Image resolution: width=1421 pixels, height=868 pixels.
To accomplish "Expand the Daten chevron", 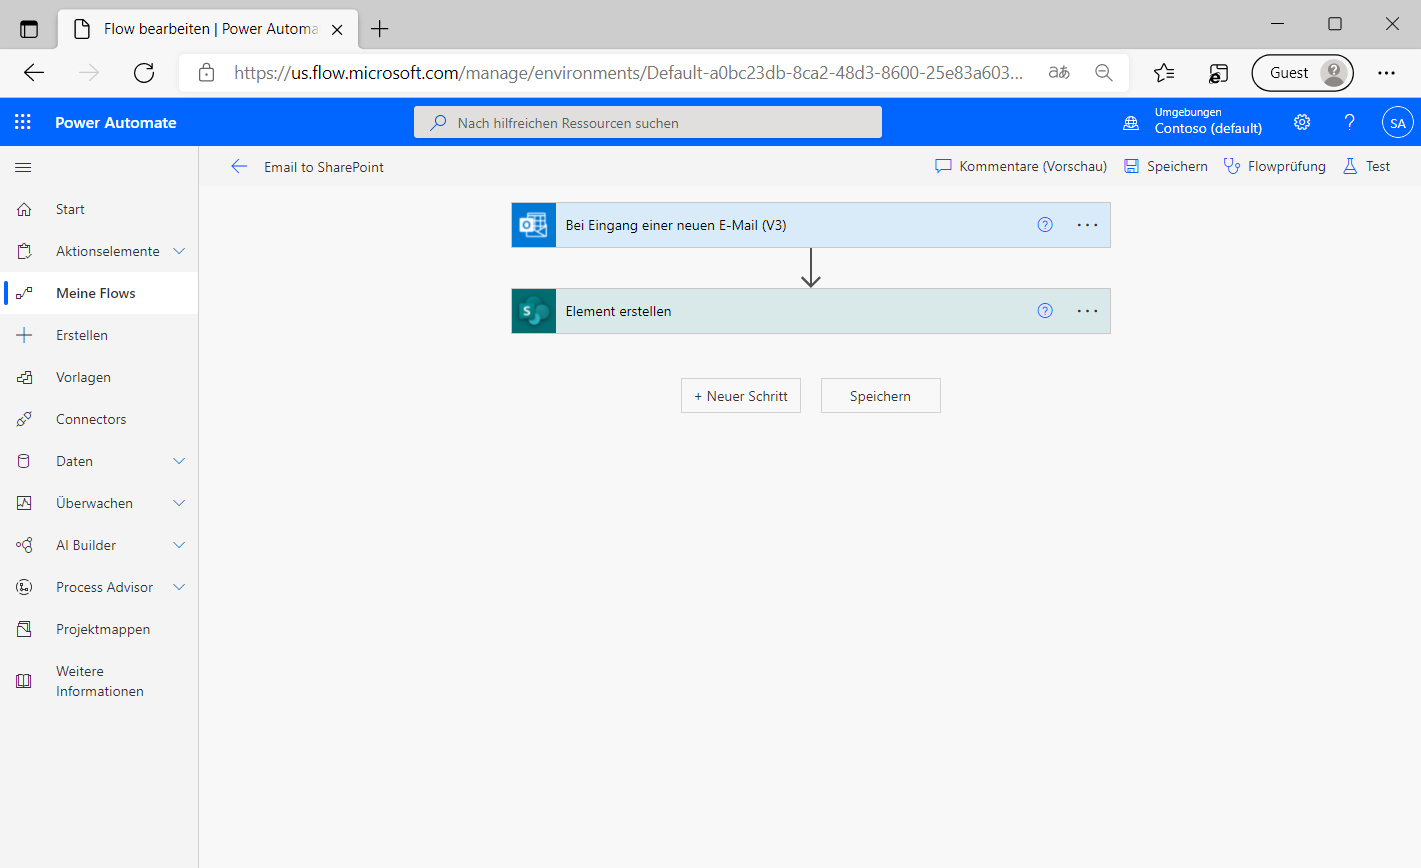I will pos(179,461).
